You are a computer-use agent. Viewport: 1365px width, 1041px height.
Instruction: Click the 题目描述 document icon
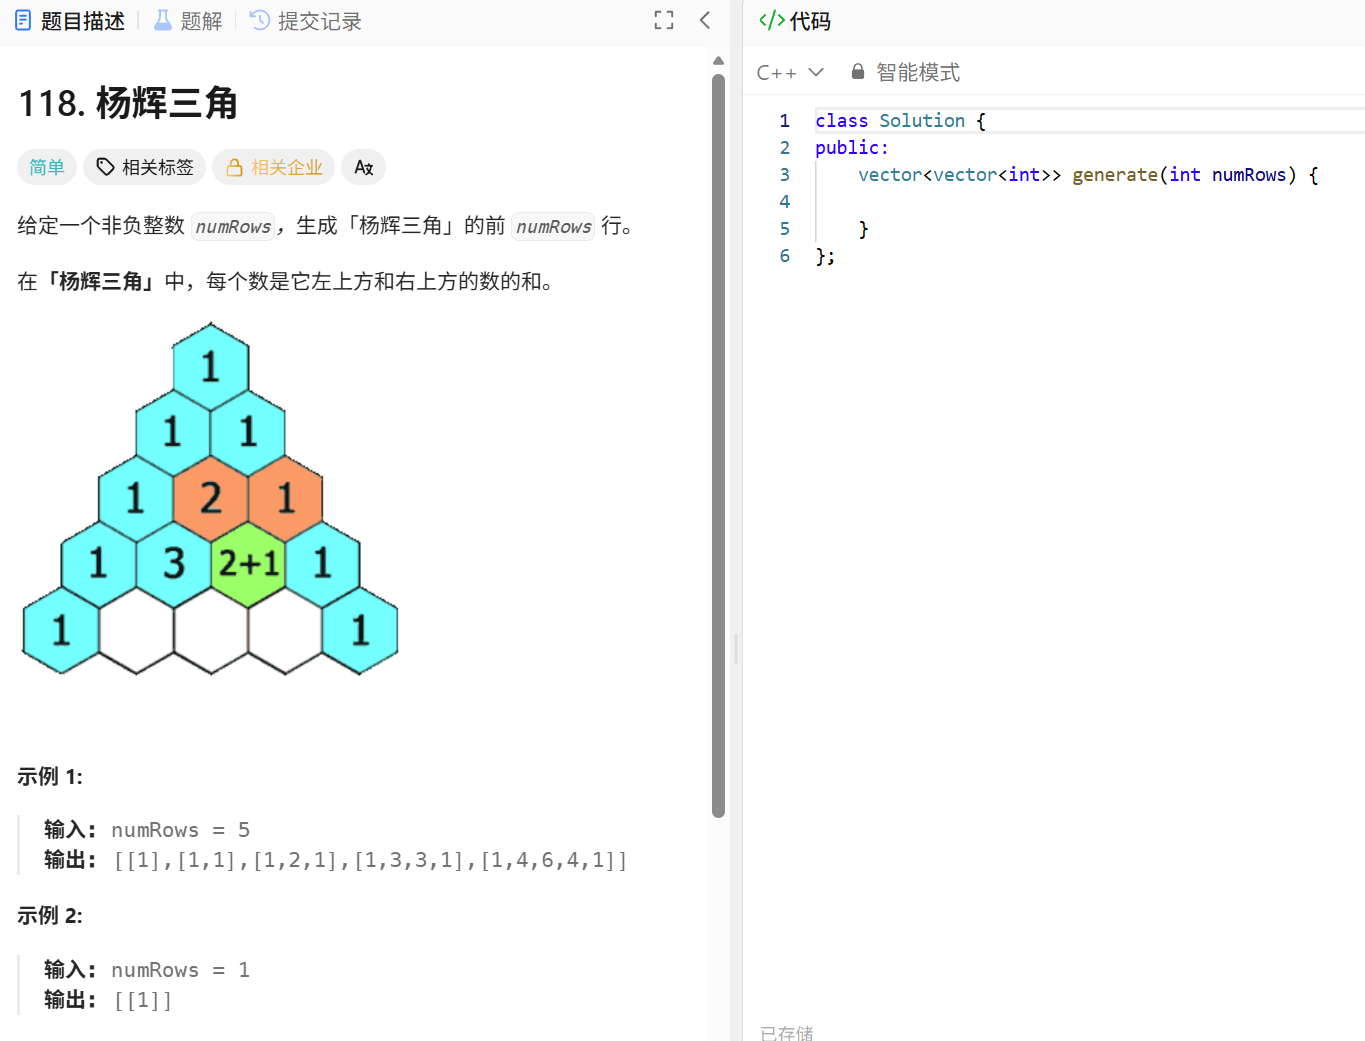point(22,20)
